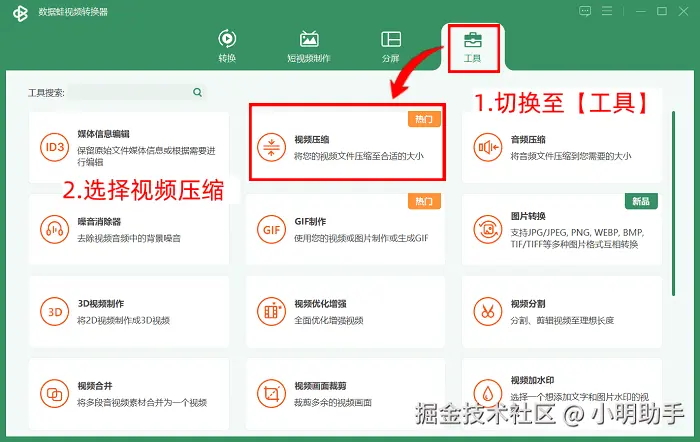Click the feedback message icon in title bar
The height and width of the screenshot is (442, 700).
coord(585,11)
